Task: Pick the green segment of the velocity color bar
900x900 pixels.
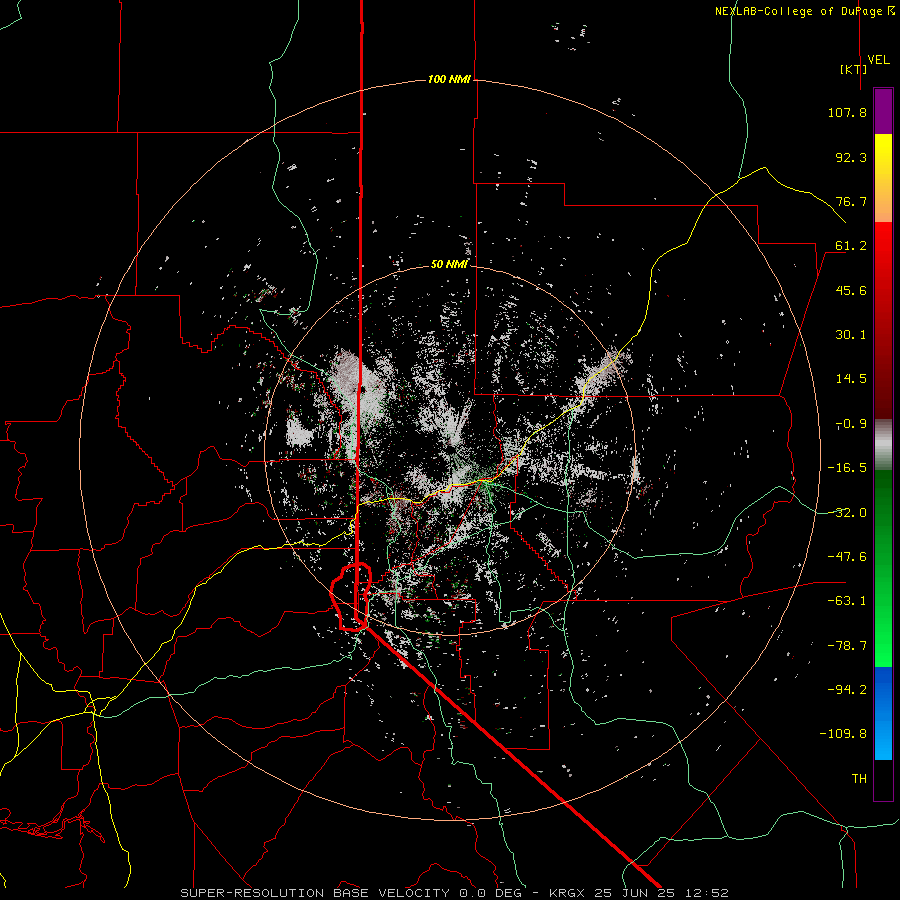Action: 883,568
